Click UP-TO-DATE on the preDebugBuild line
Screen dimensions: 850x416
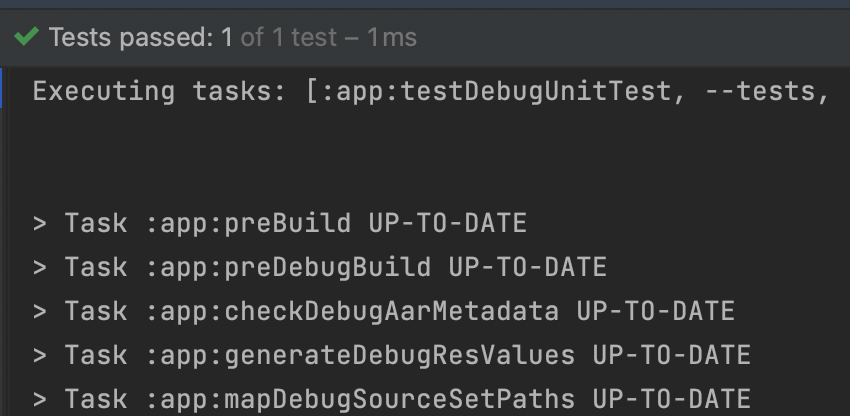527,267
